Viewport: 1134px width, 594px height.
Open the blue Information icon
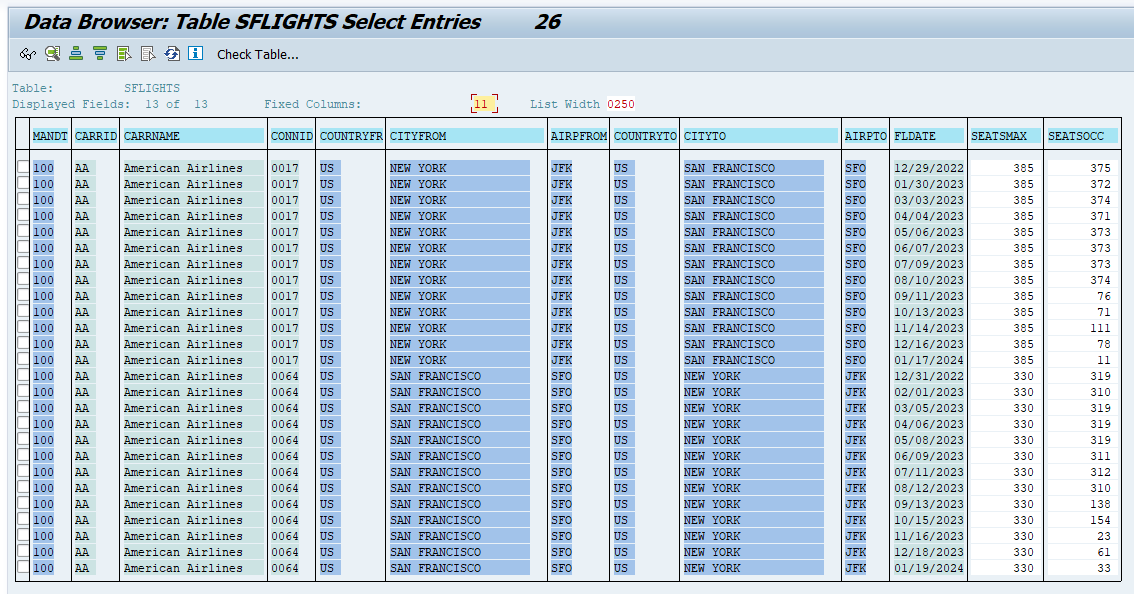[x=195, y=54]
